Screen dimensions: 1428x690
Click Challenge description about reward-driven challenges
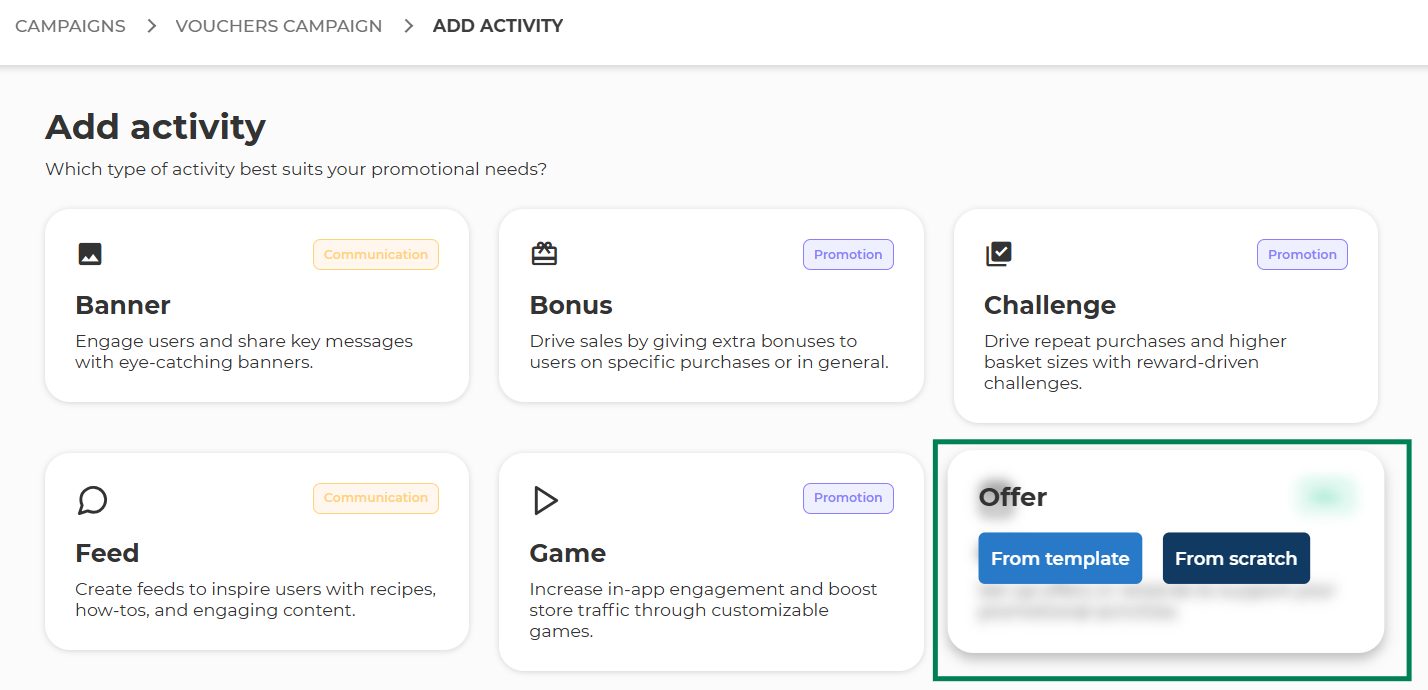[1135, 362]
